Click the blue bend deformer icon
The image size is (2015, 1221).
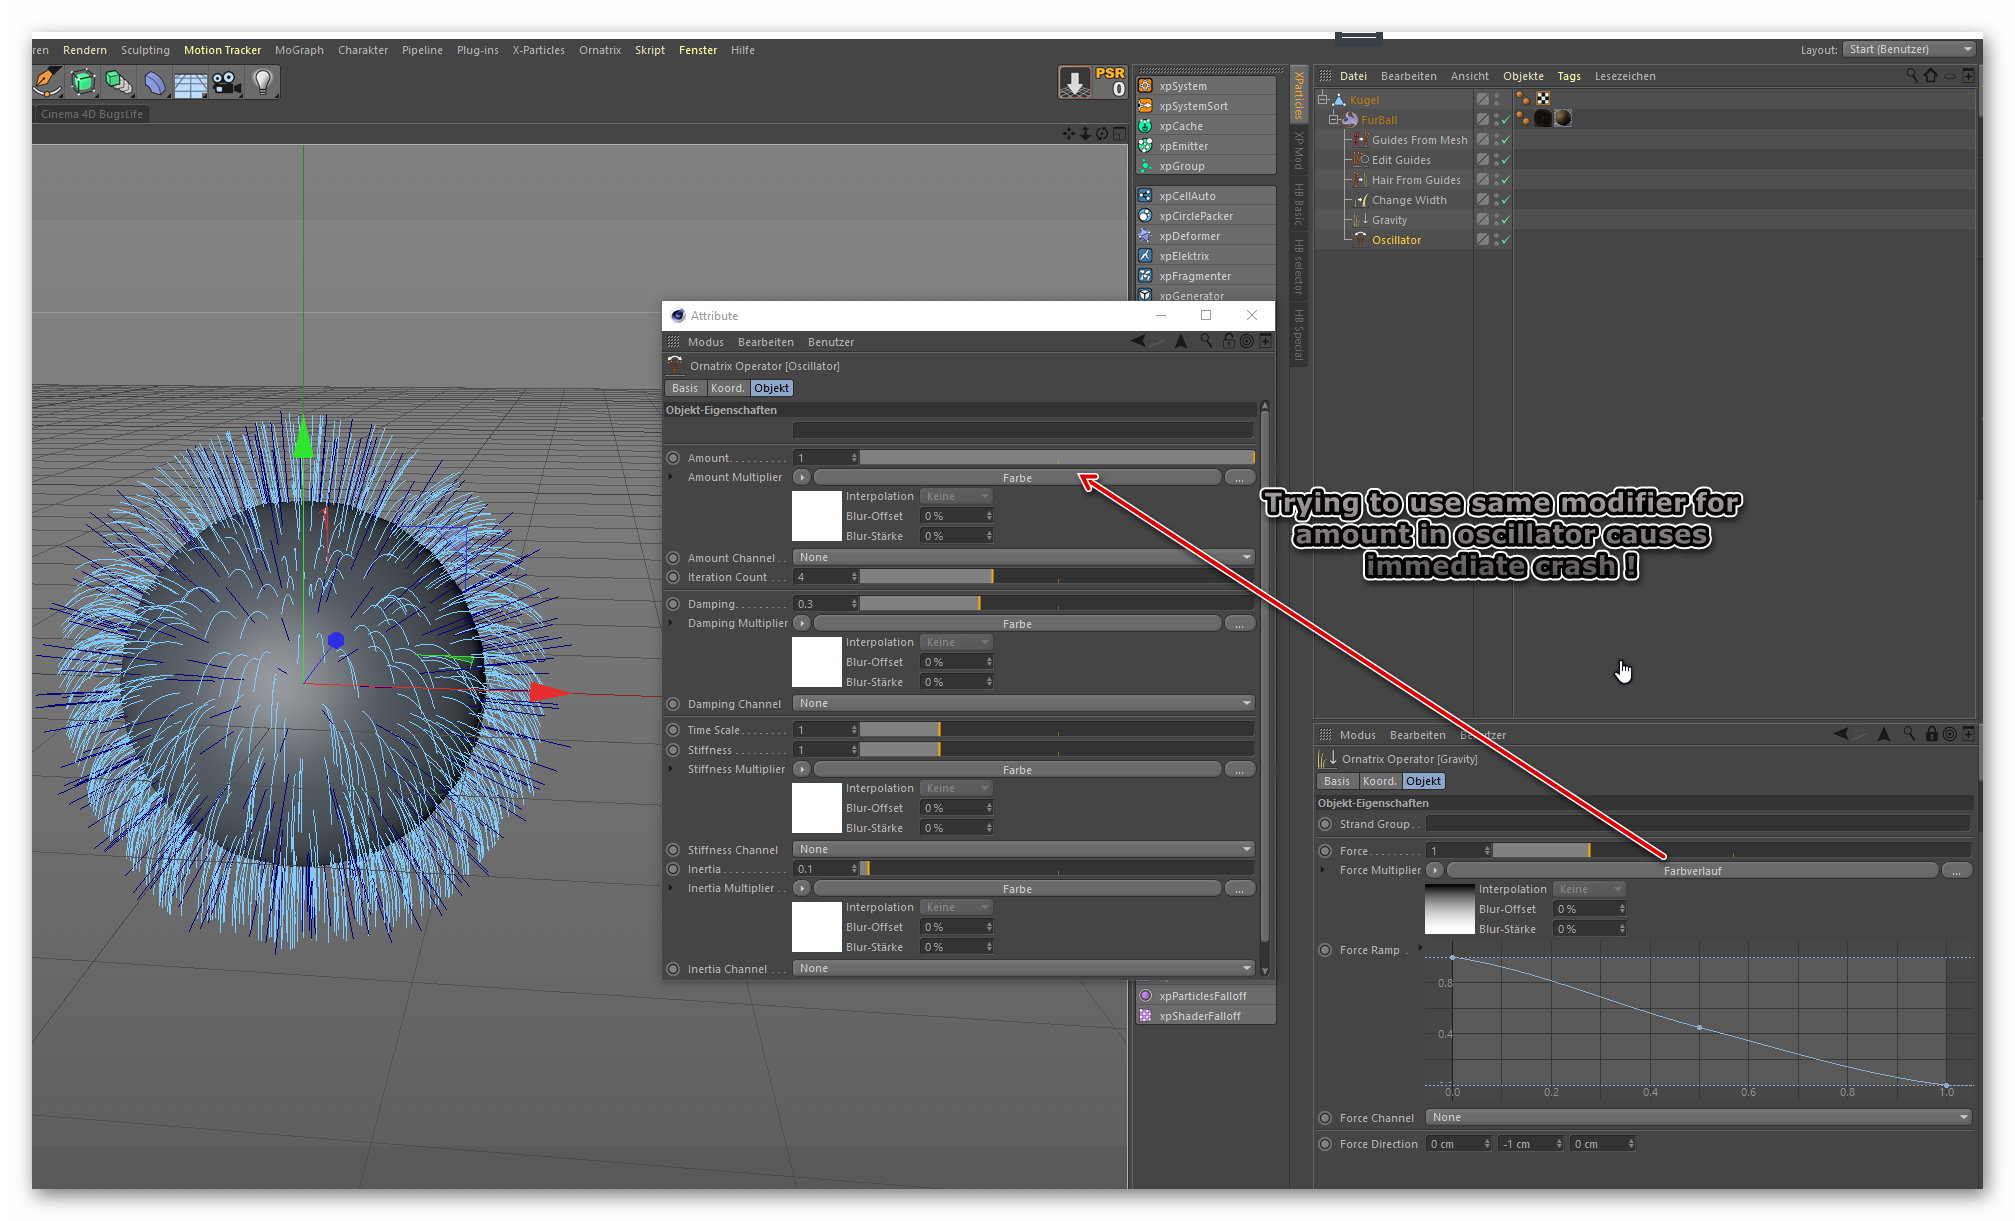154,82
